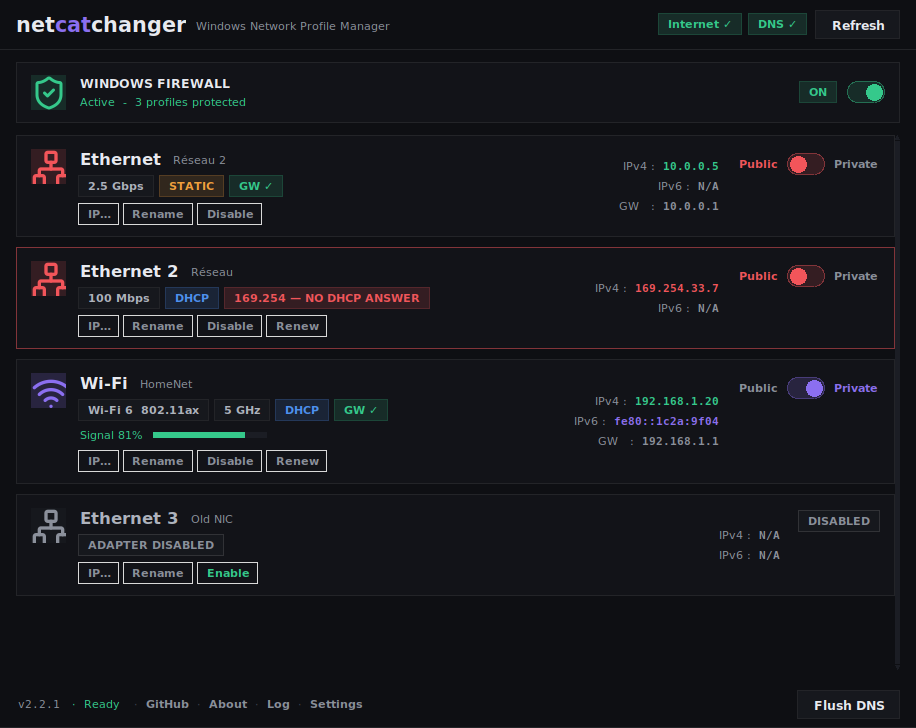Click the DHCP badge on Ethernet 2
The height and width of the screenshot is (728, 916).
tap(192, 298)
